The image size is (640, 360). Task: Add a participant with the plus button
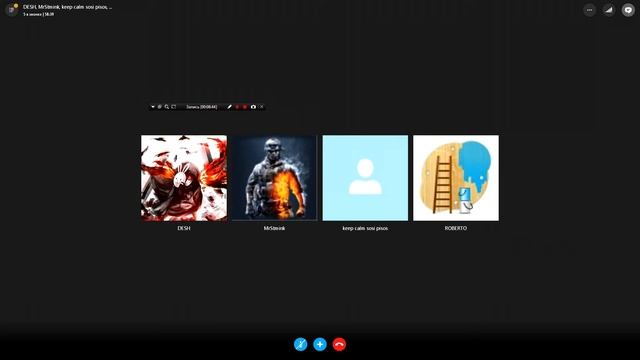pos(320,344)
